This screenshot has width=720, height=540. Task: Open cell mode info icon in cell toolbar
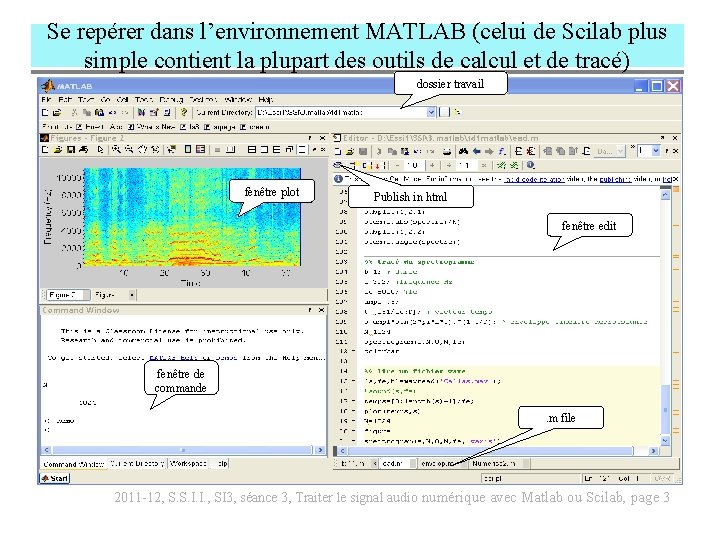point(530,165)
